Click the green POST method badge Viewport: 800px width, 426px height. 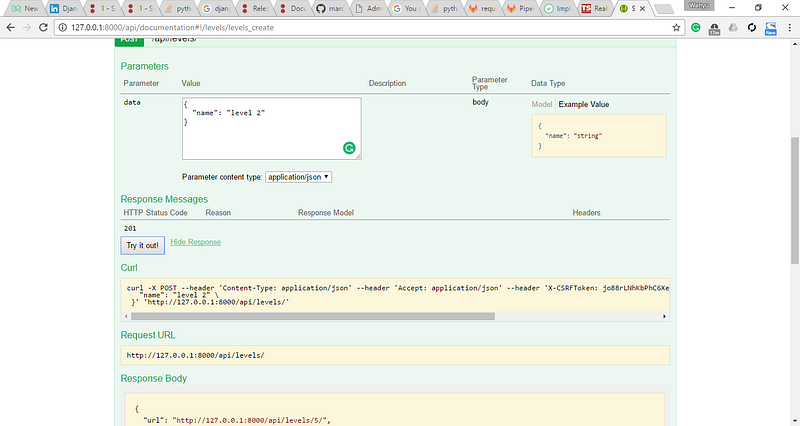click(x=129, y=40)
